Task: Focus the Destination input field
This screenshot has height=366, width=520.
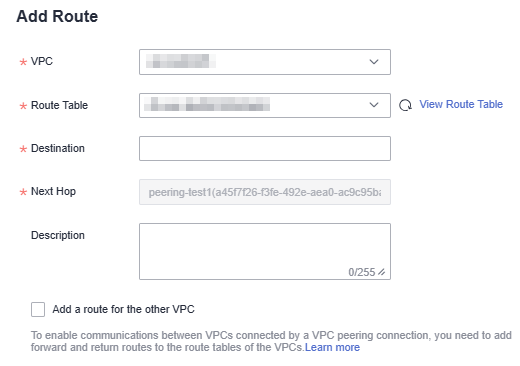Action: point(265,148)
